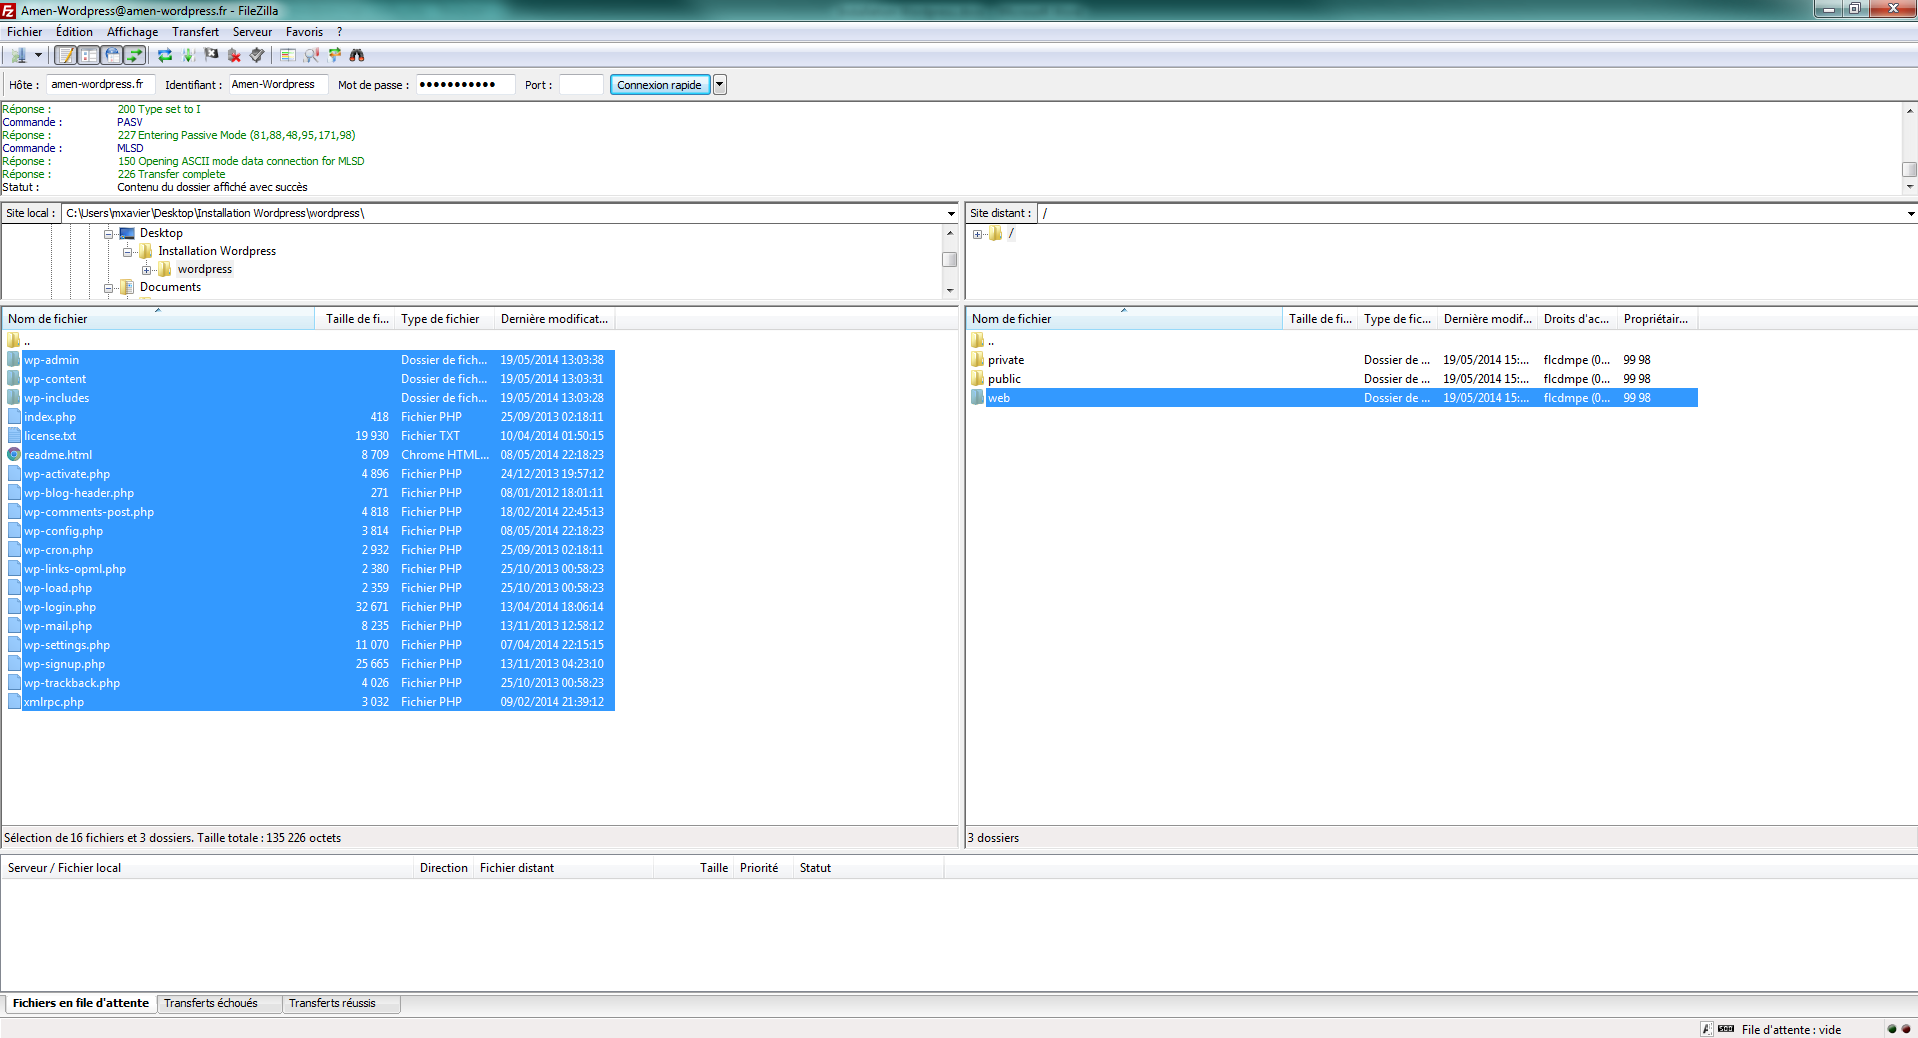Click the remote public folder icon
The image size is (1918, 1038).
(978, 378)
